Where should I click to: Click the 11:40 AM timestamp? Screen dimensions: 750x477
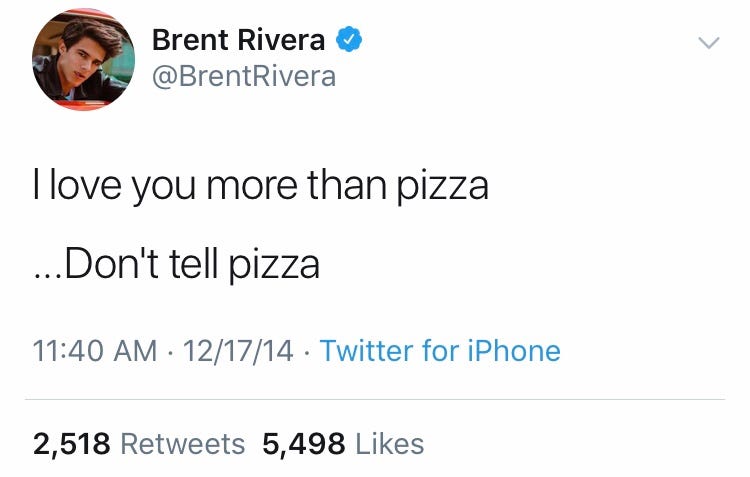(x=95, y=351)
